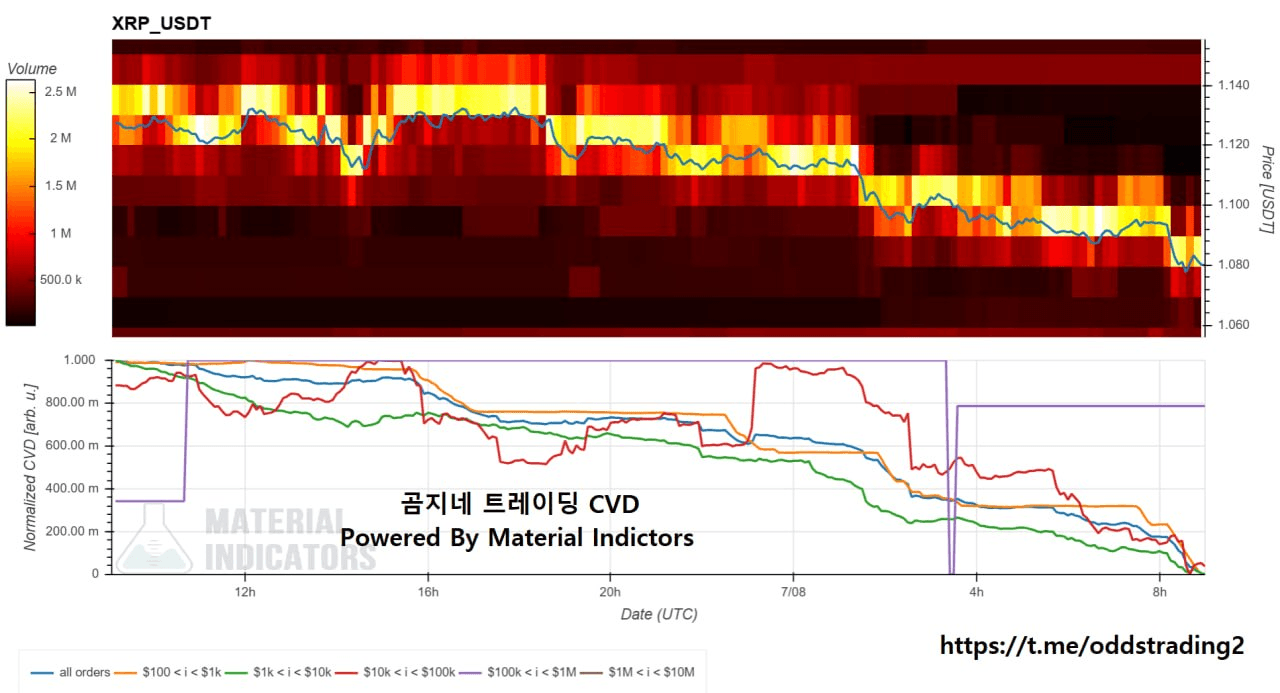Click the 2.5 M volume scale label
Viewport: 1280px width, 693px height.
point(59,91)
